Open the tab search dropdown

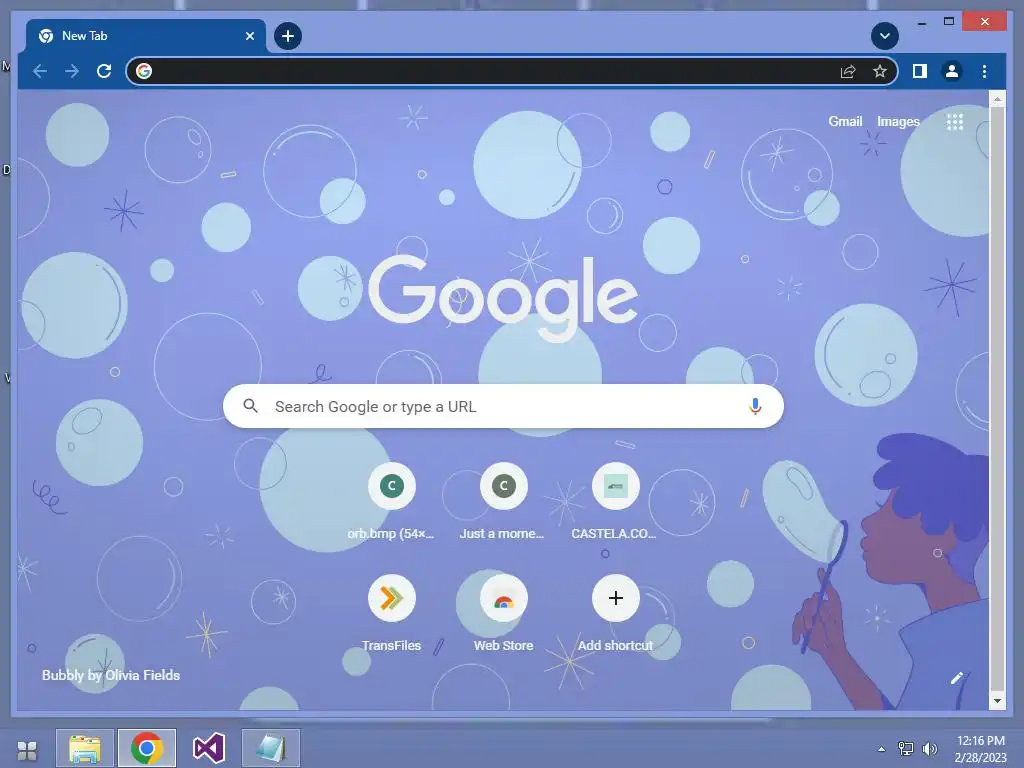[885, 36]
